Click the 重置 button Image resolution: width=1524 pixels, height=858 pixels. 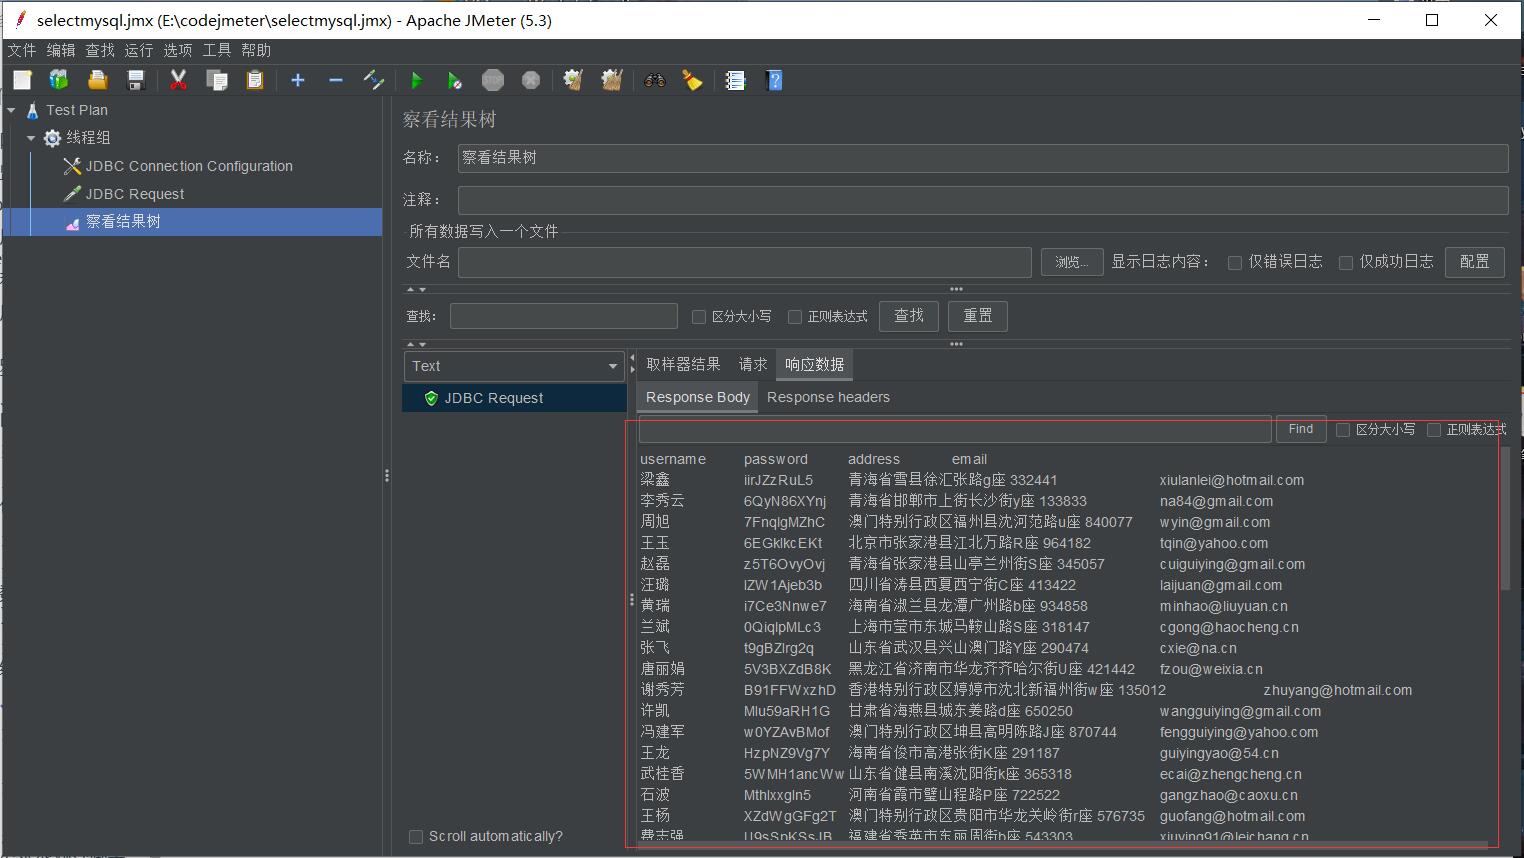978,316
